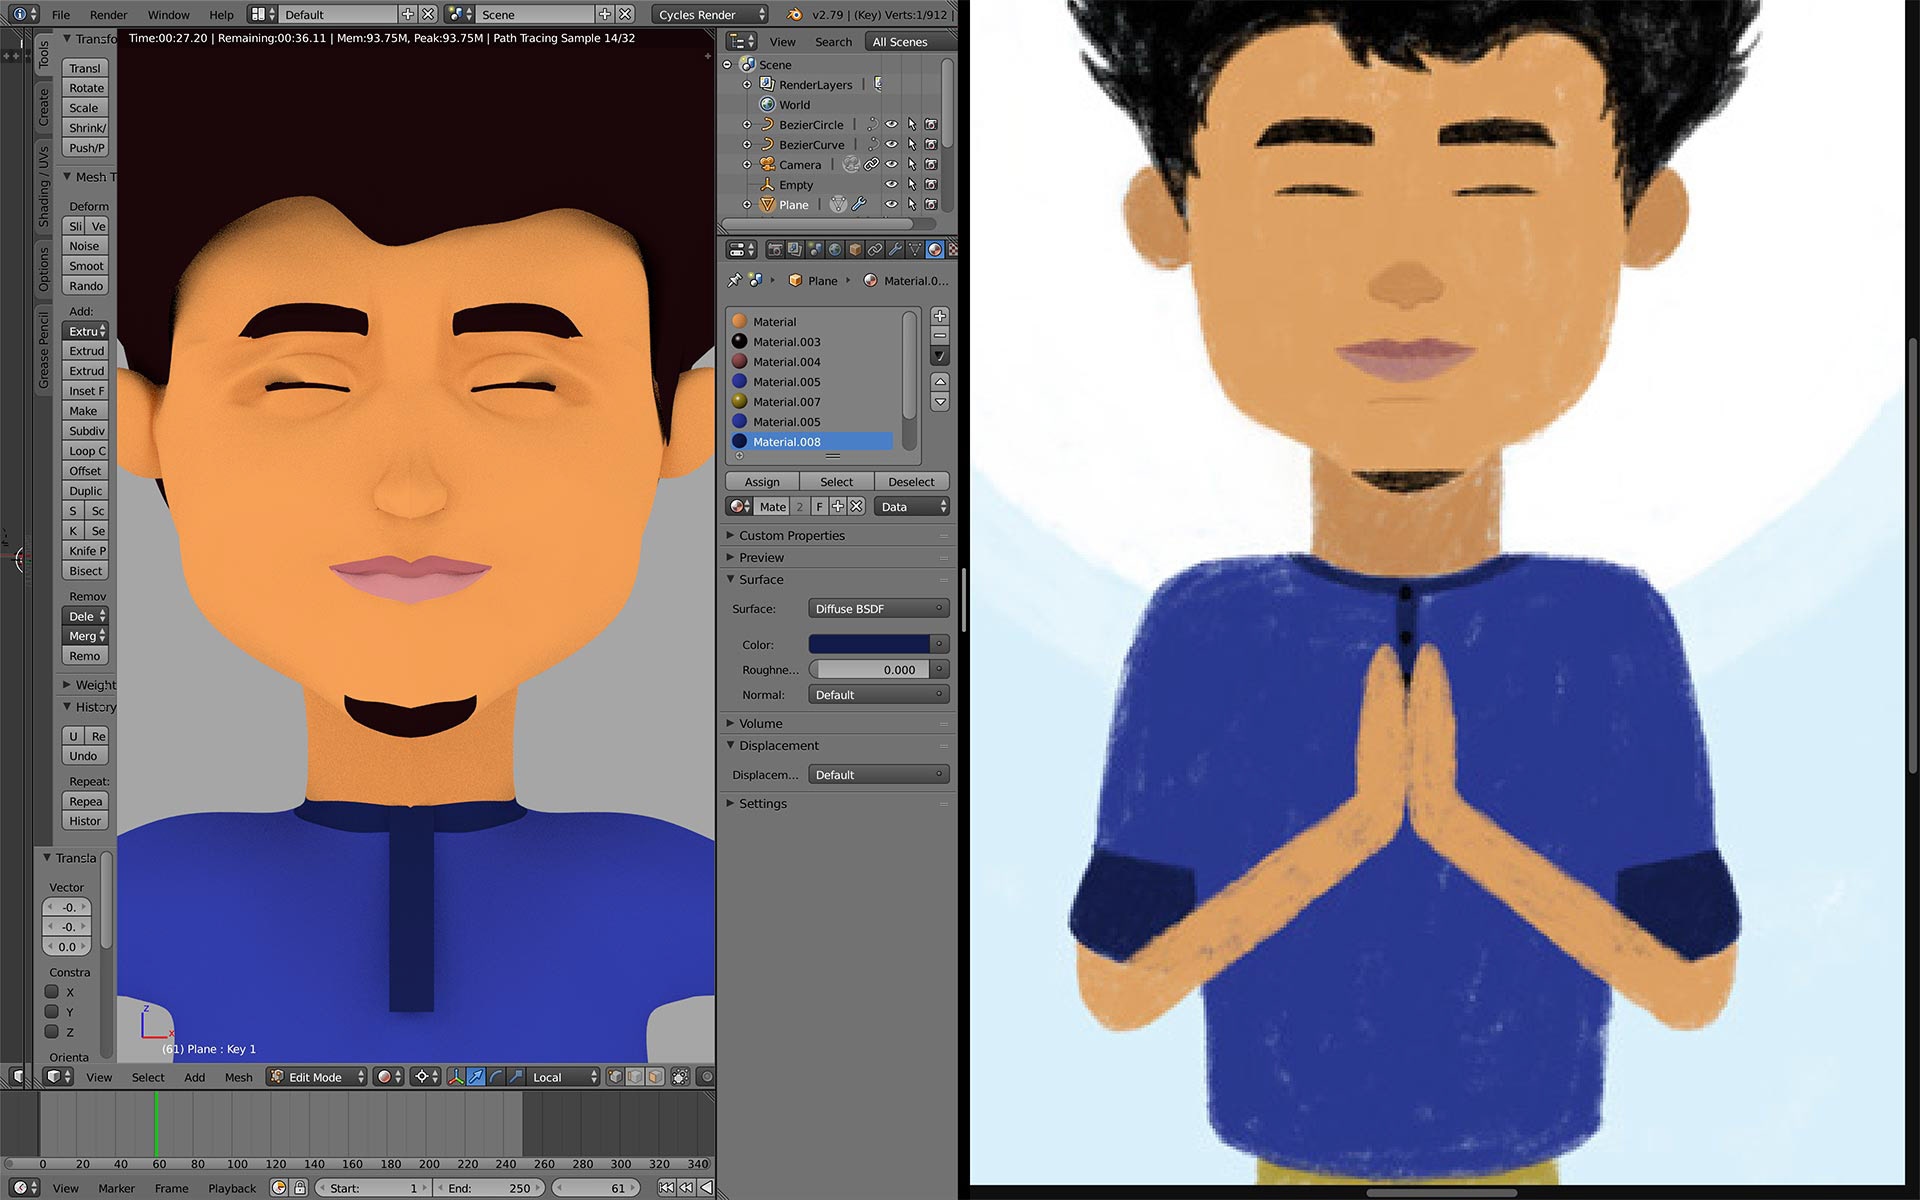Remove material slot with minus button
The width and height of the screenshot is (1920, 1200).
point(940,336)
